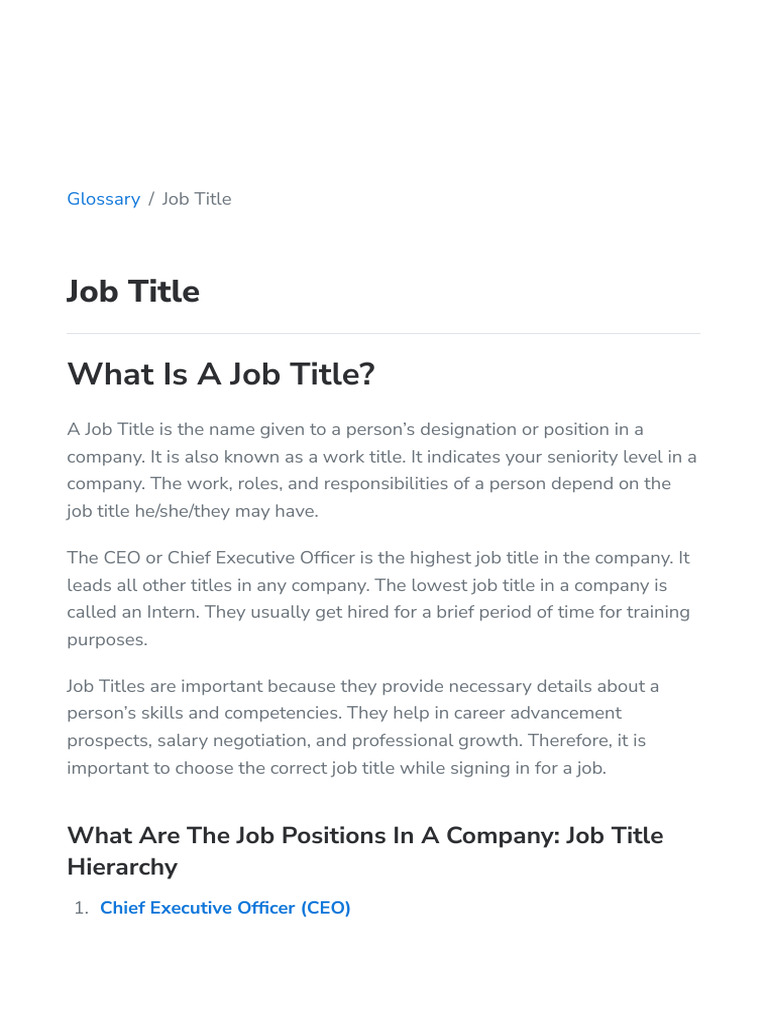
Task: Click the Chief Executive Officer (CEO) link
Action: 225,908
